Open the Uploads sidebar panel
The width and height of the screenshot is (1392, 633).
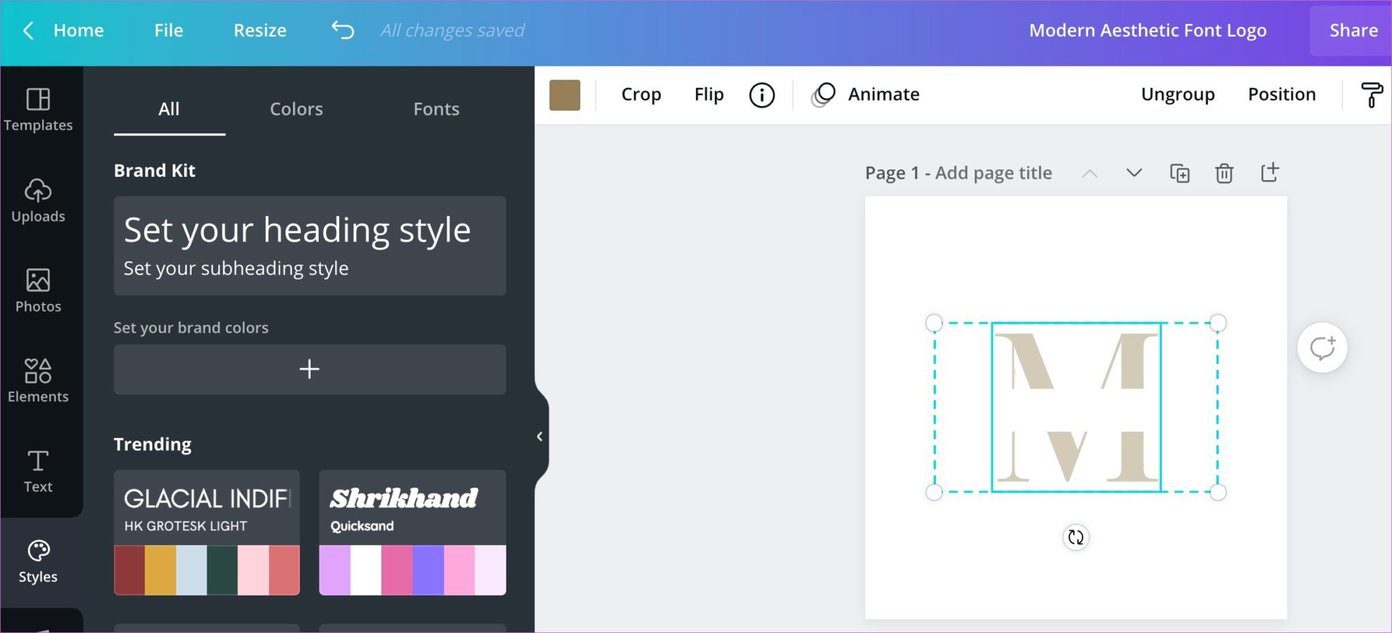(38, 200)
